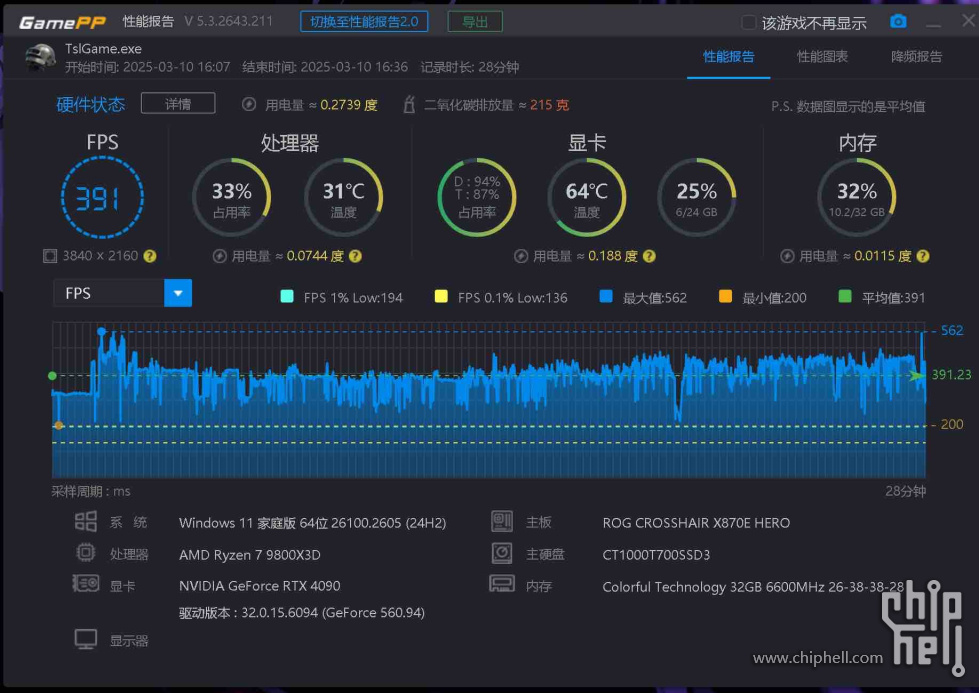Click the Colorful Technology 32GB memory text
Screen dimensions: 979x693
click(x=753, y=587)
